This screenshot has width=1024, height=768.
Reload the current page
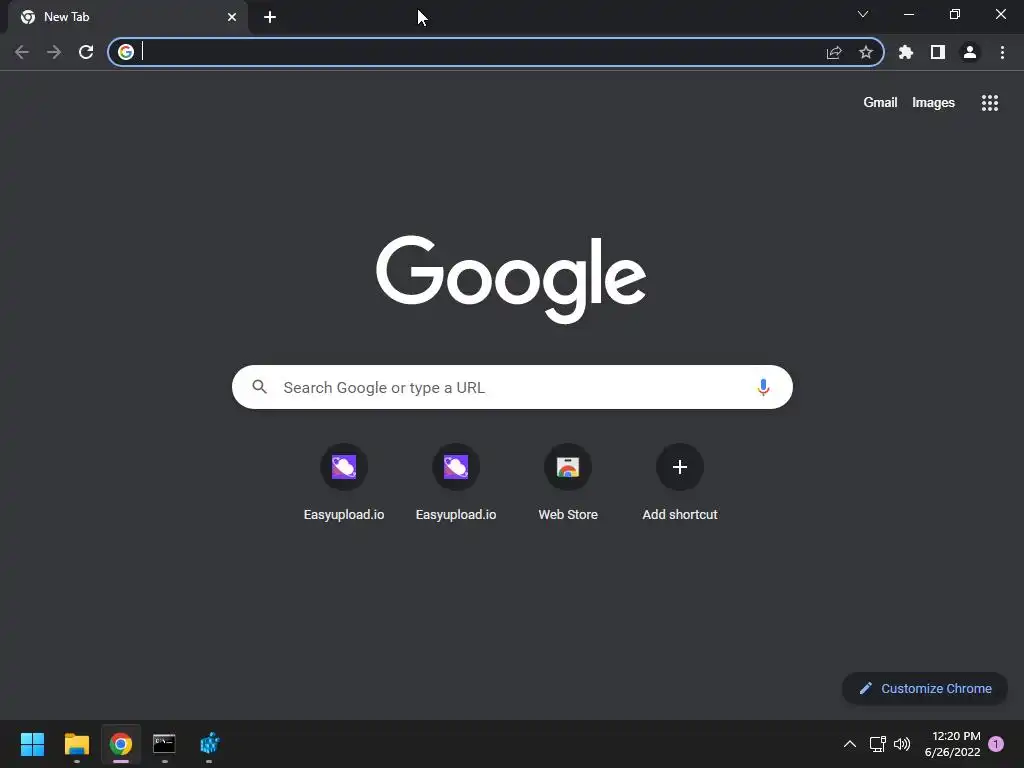coord(86,52)
